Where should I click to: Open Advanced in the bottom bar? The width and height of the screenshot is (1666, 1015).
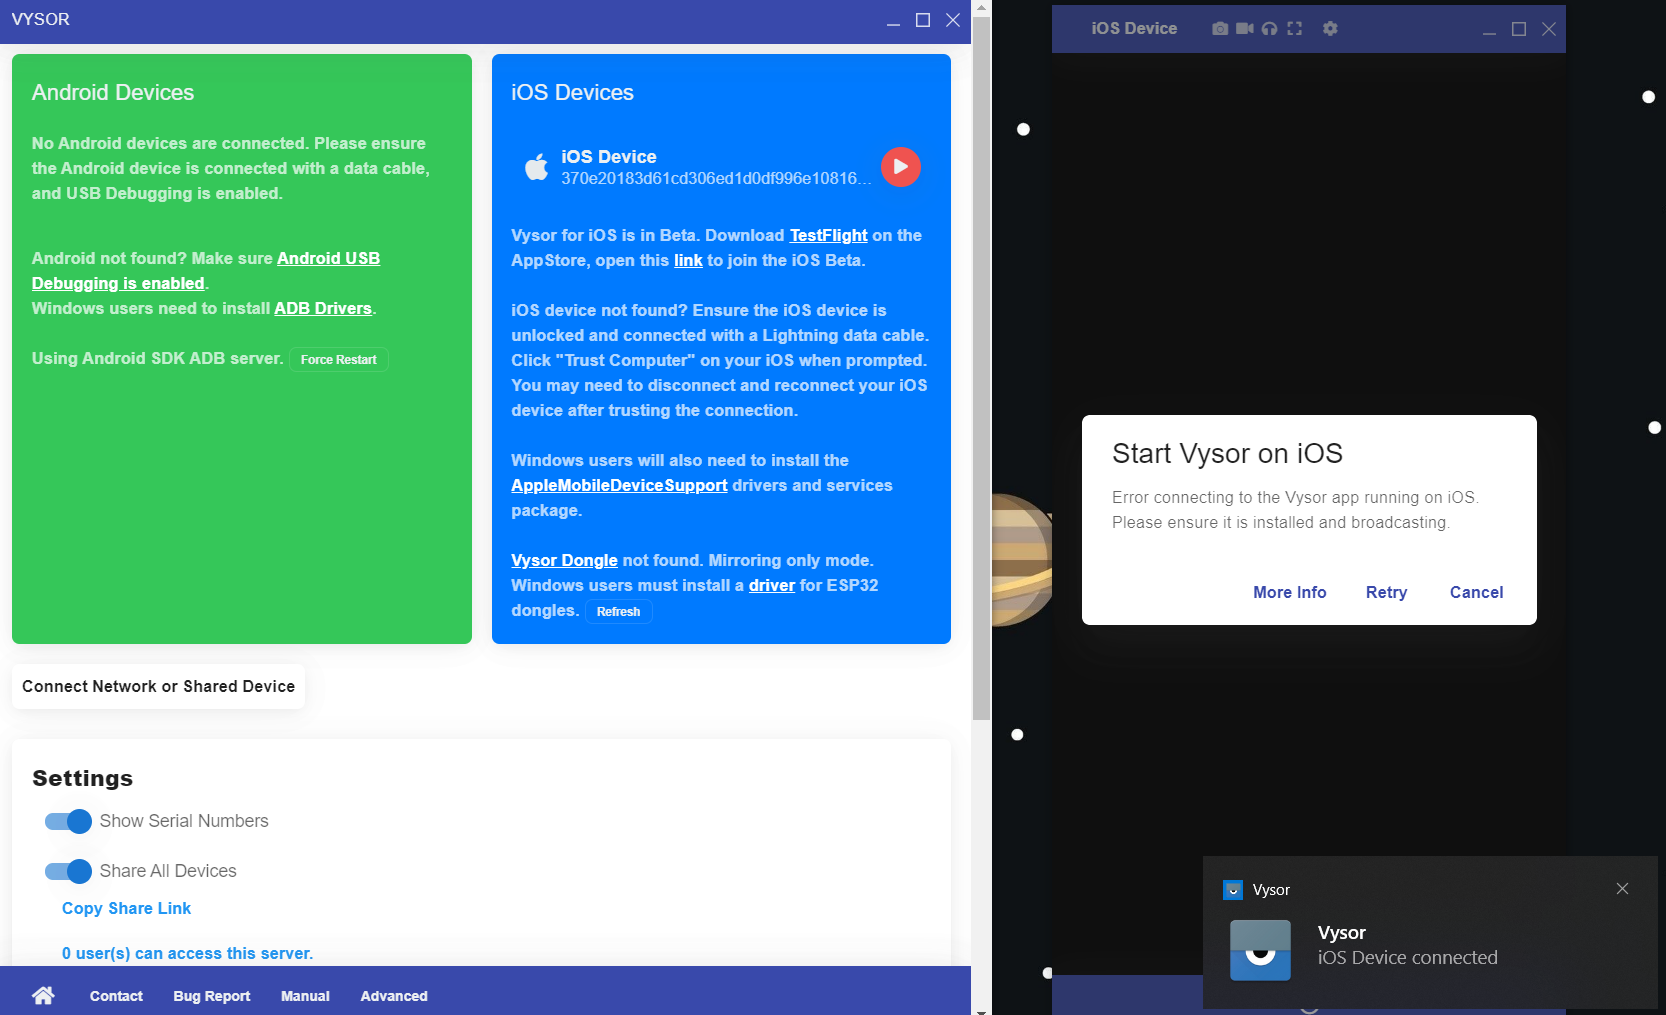(x=394, y=996)
